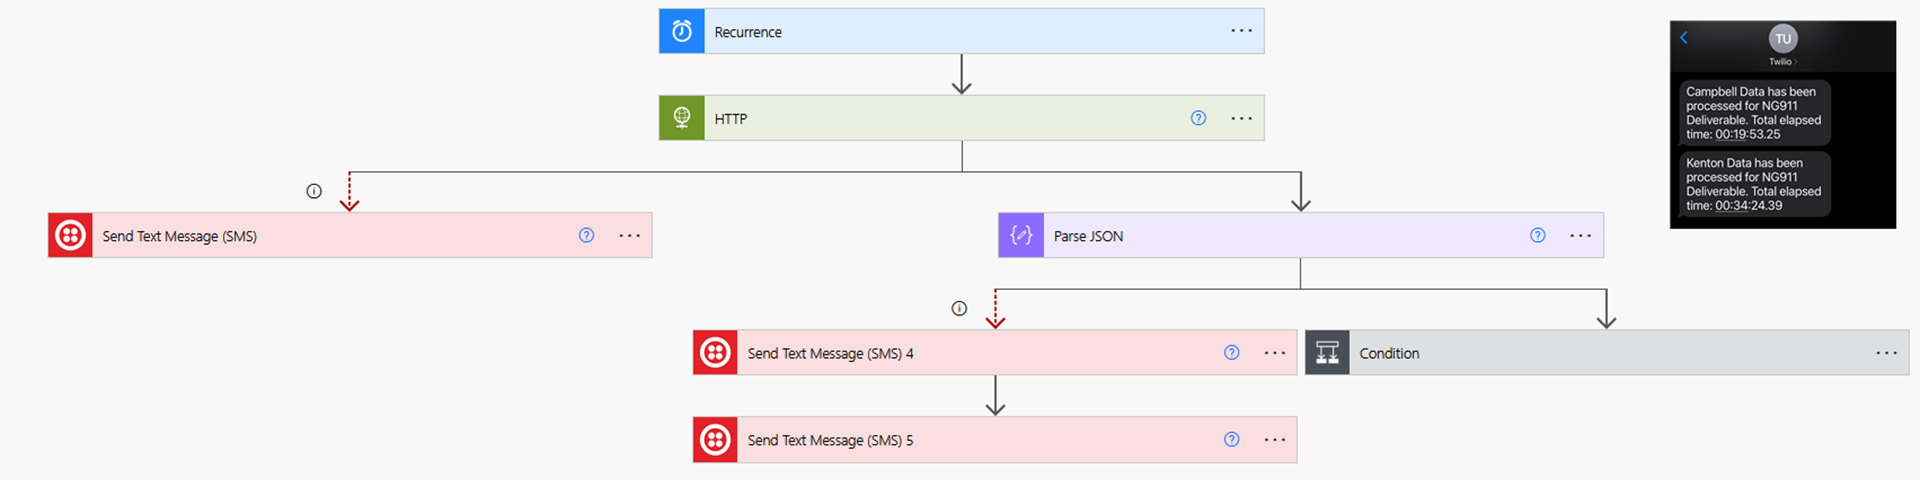Click the Twilio icon on Send Text Message (SMS)
This screenshot has height=480, width=1920.
(71, 235)
